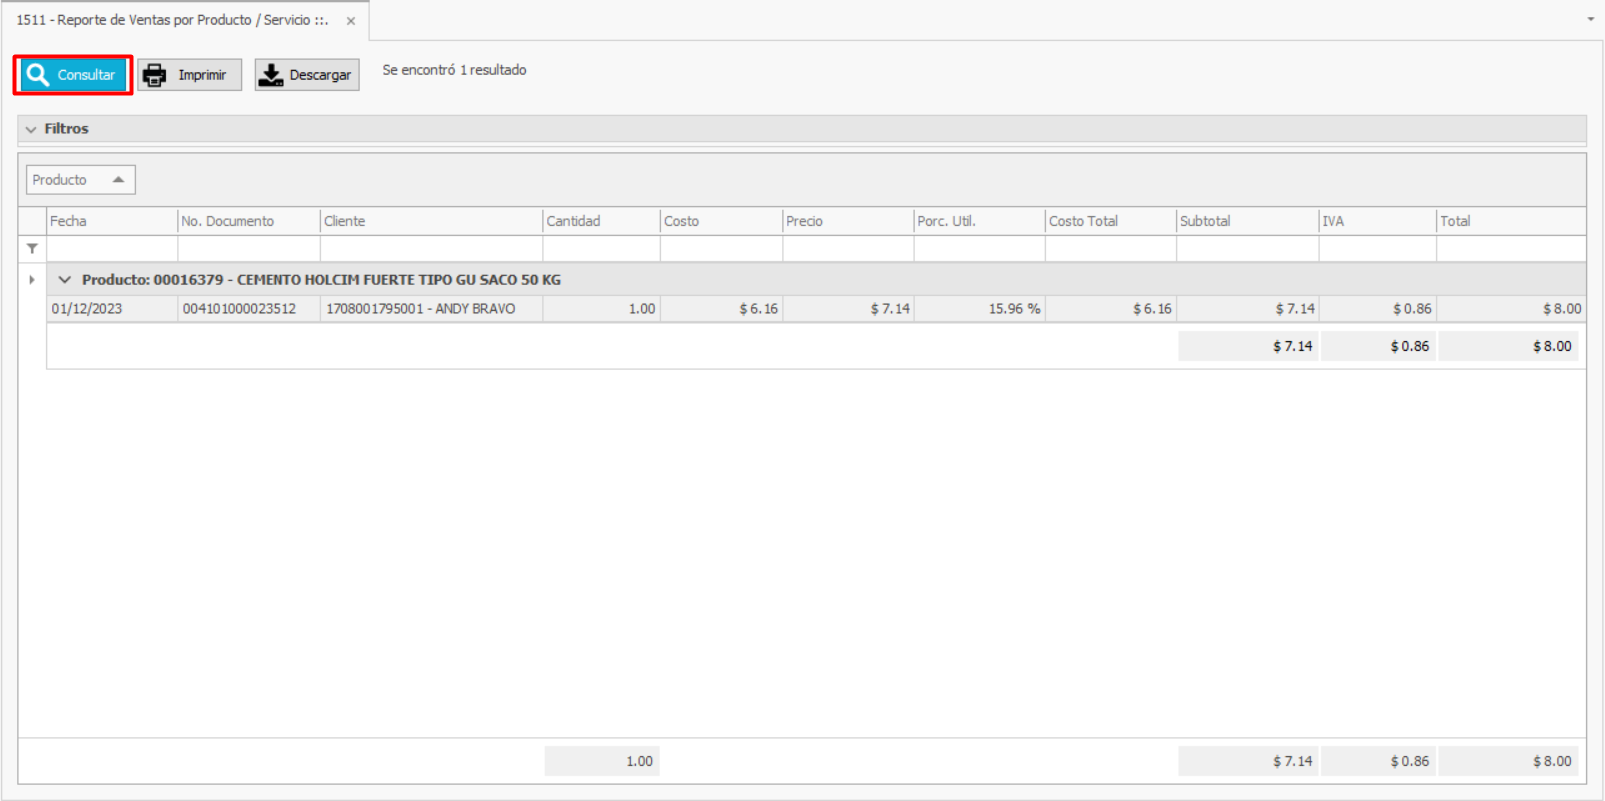
Task: Collapse the Producto 00016379 group row
Action: 65,280
